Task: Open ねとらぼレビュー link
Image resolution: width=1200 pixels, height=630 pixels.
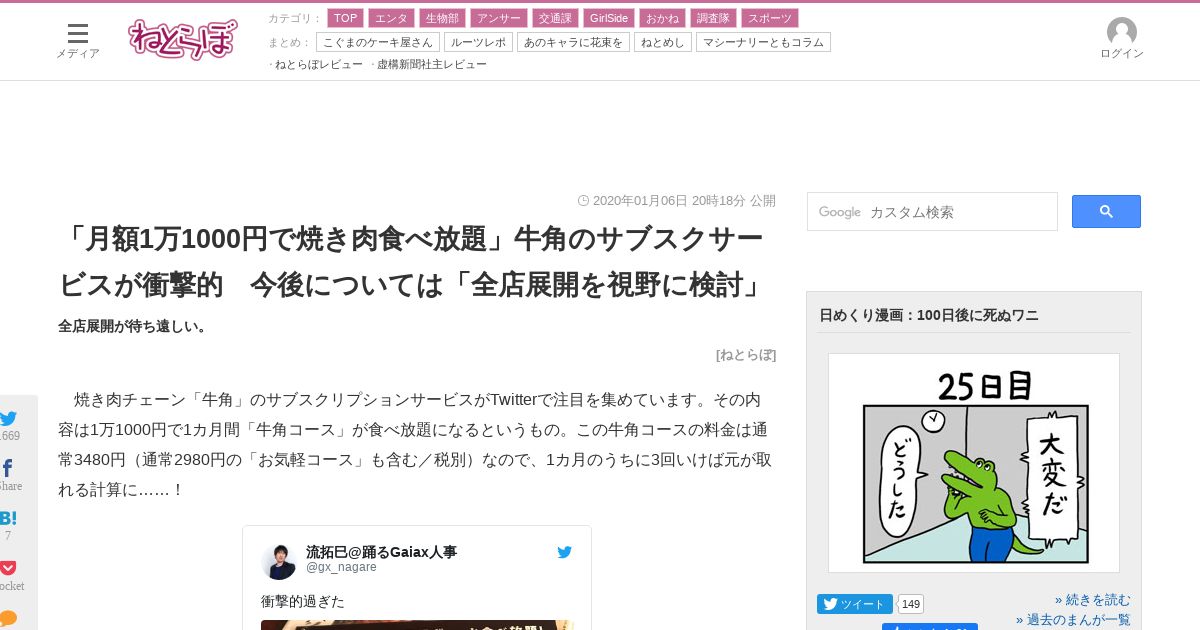Action: click(319, 64)
